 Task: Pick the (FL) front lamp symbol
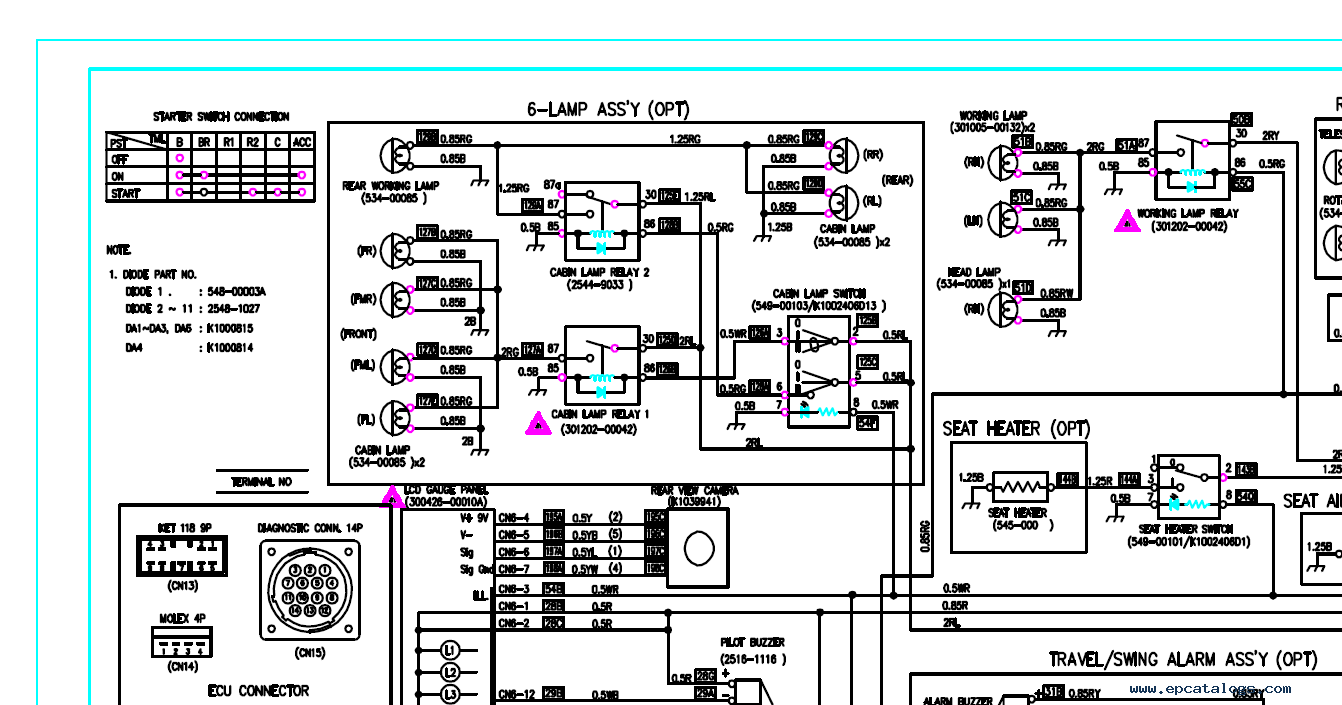[398, 416]
